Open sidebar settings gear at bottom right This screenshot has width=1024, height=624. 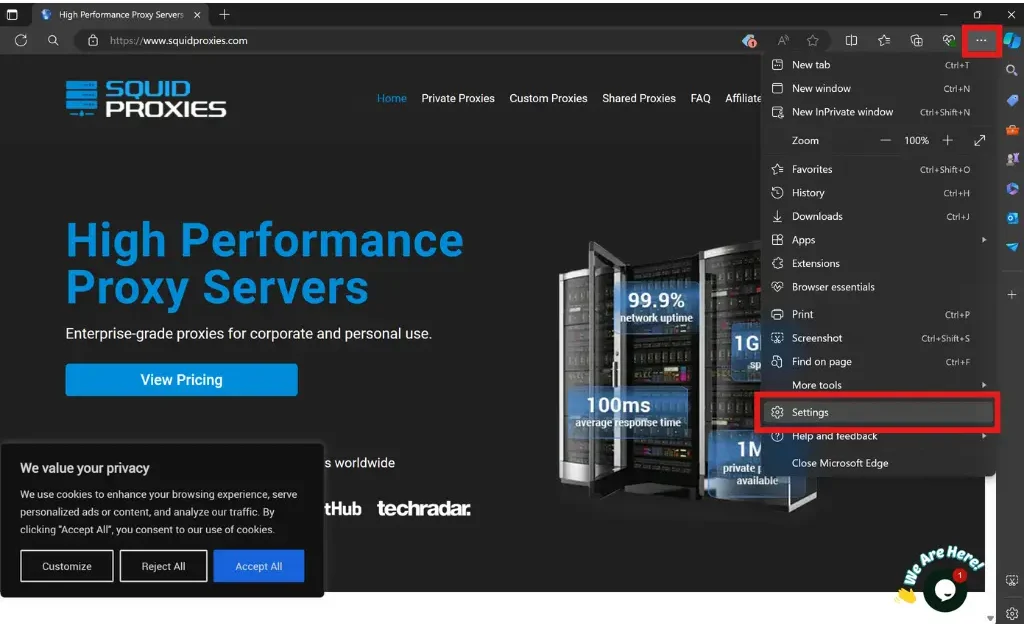1012,614
